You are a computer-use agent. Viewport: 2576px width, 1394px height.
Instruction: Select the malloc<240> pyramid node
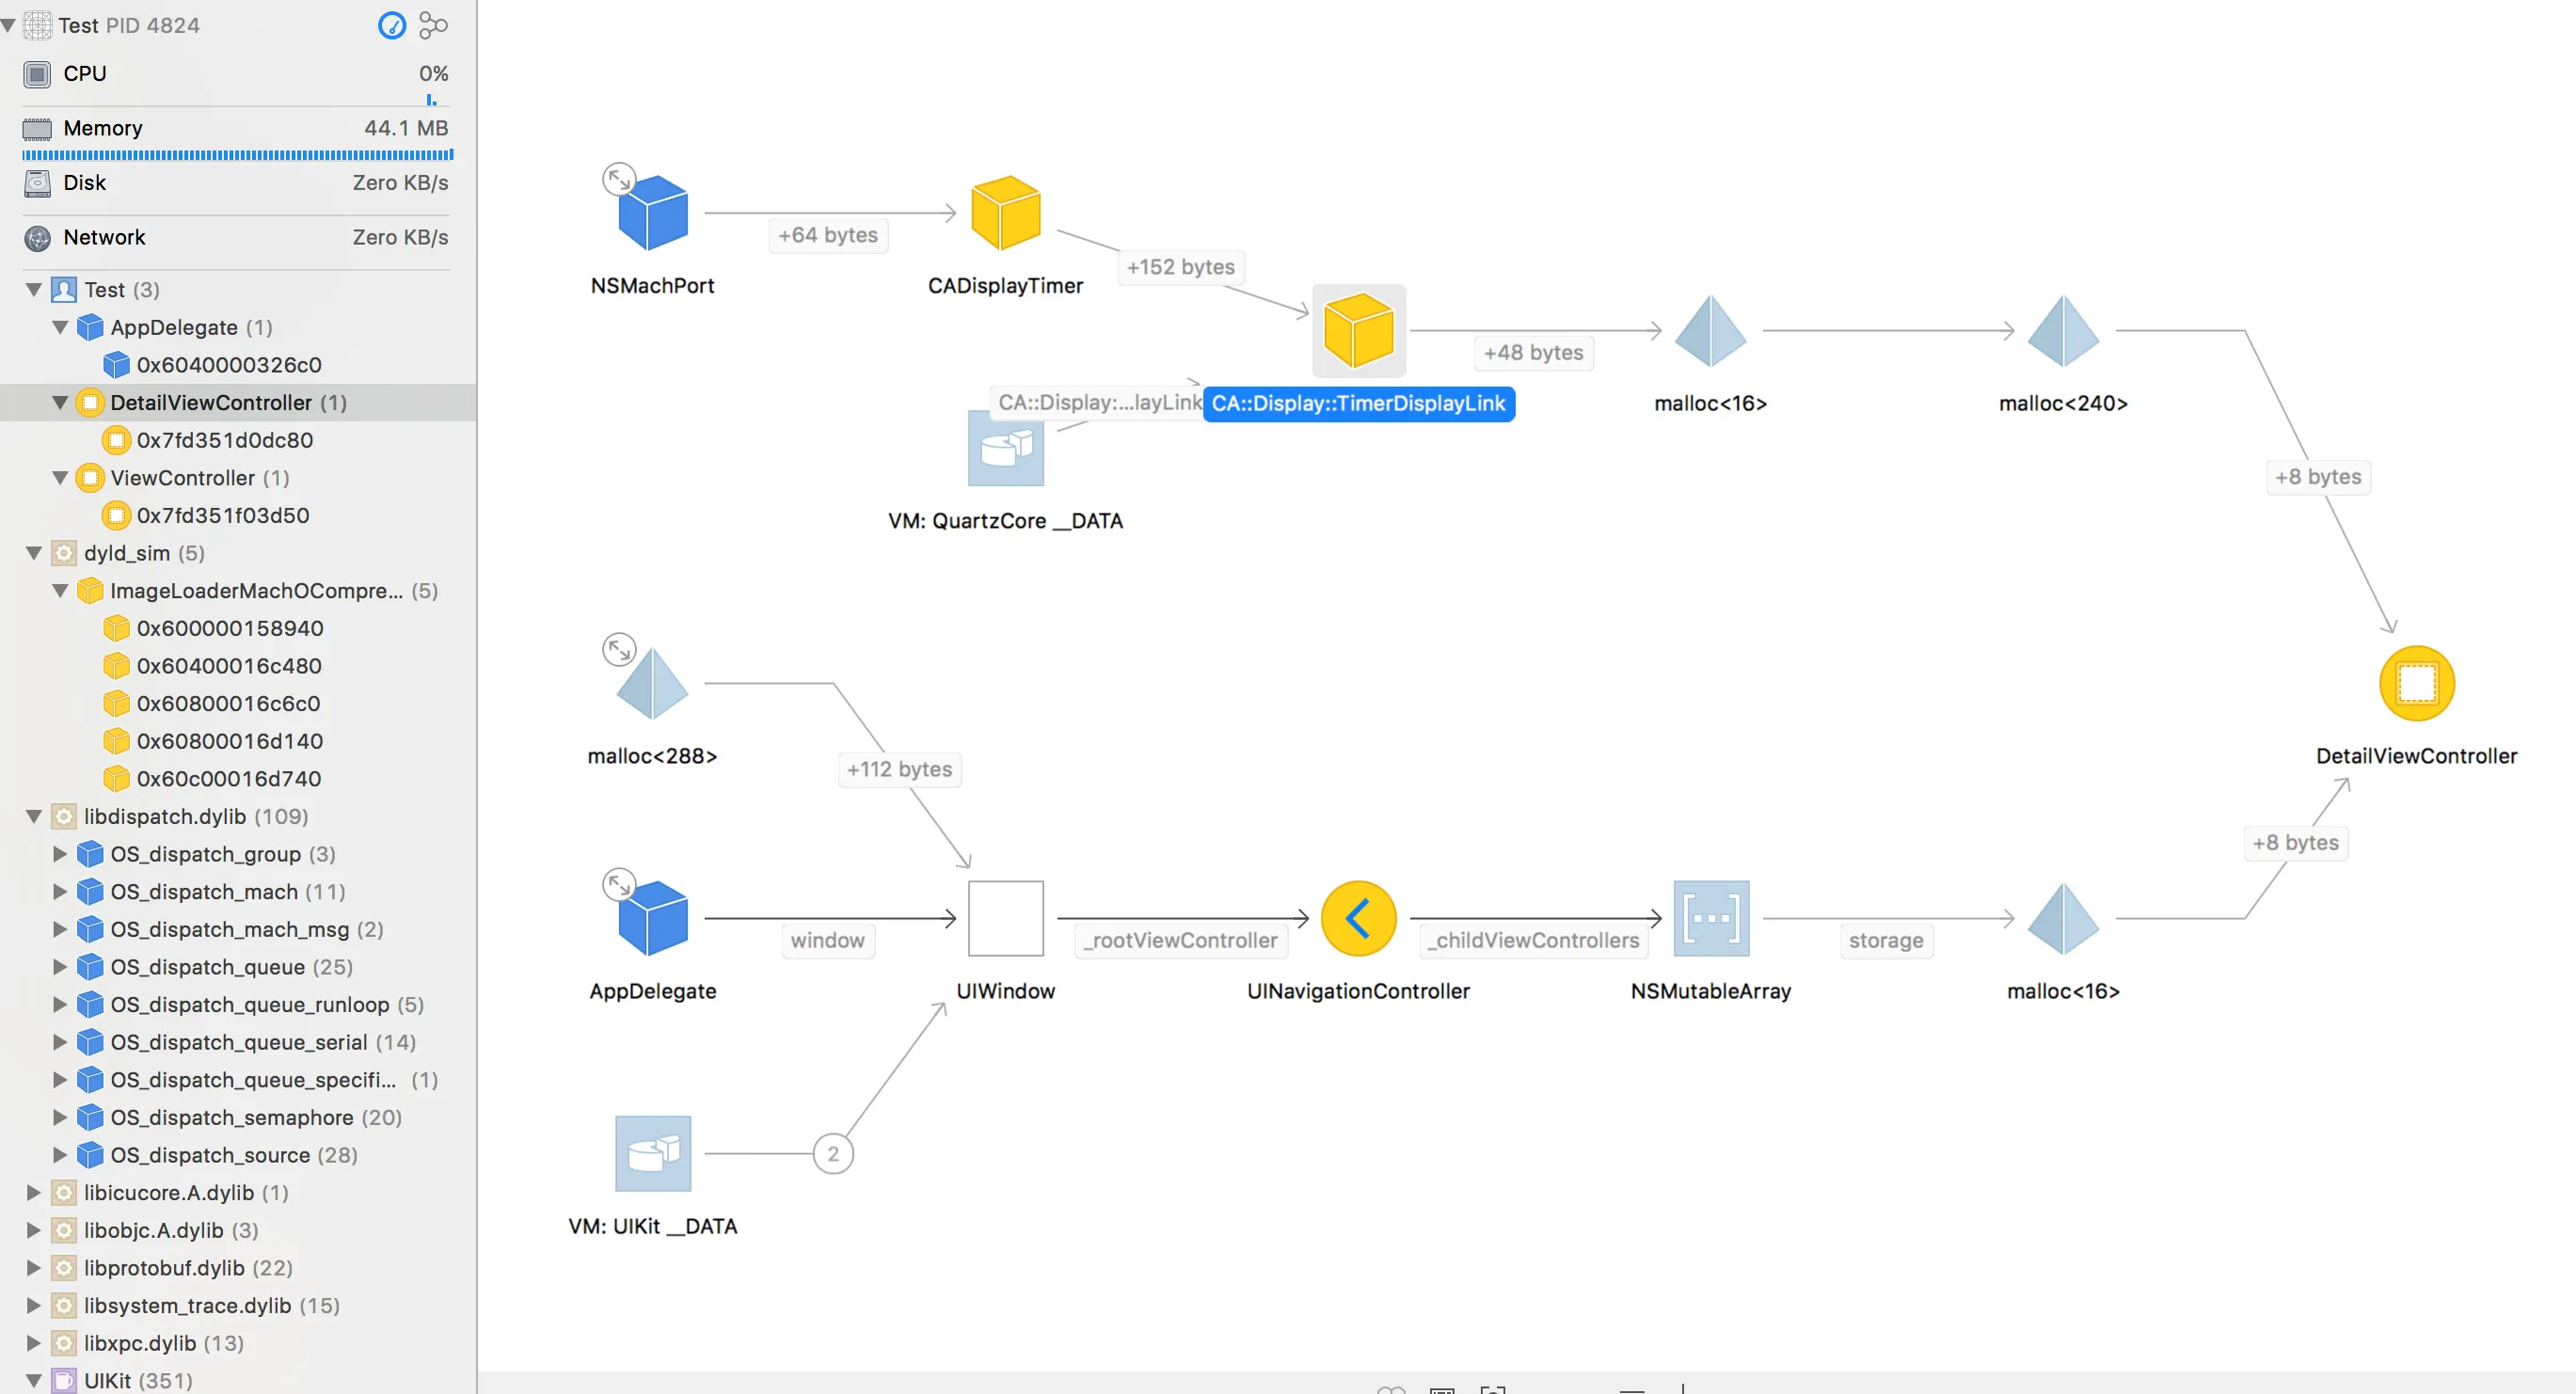pos(2063,331)
